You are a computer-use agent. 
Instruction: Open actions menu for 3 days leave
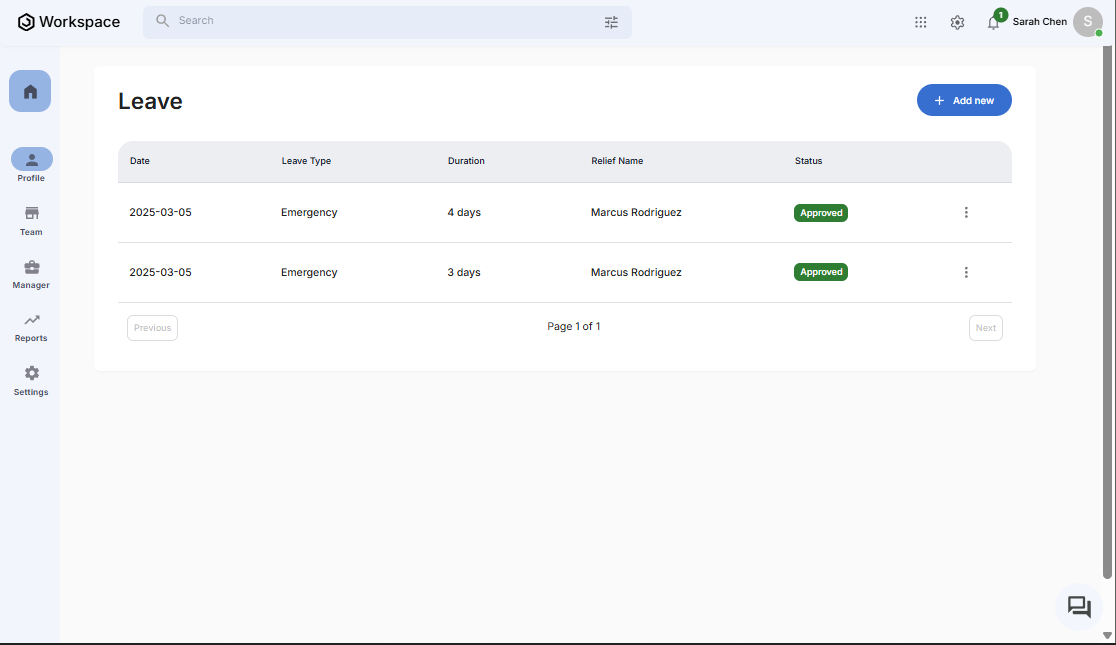click(x=966, y=272)
